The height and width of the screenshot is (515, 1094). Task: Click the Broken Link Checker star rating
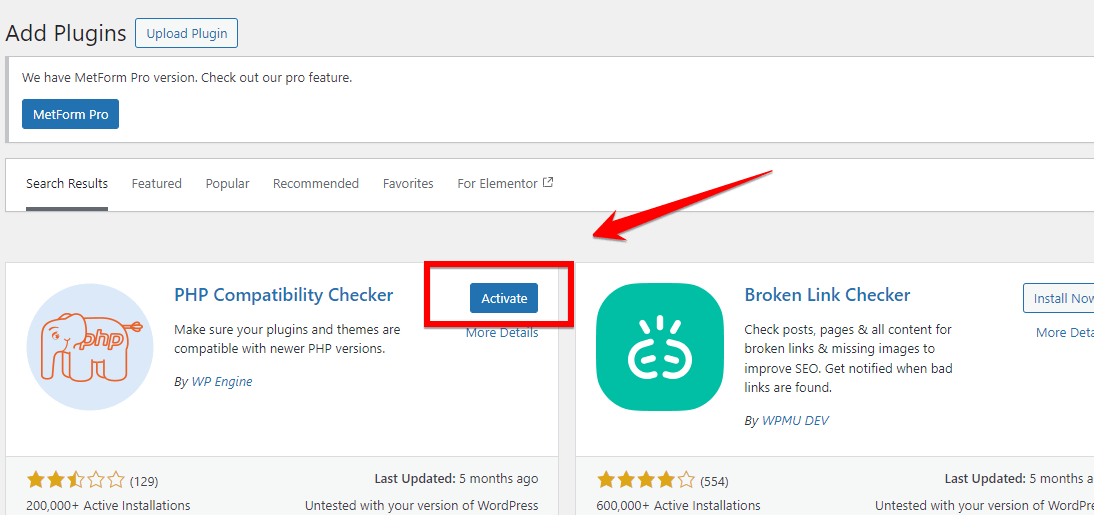pos(646,480)
